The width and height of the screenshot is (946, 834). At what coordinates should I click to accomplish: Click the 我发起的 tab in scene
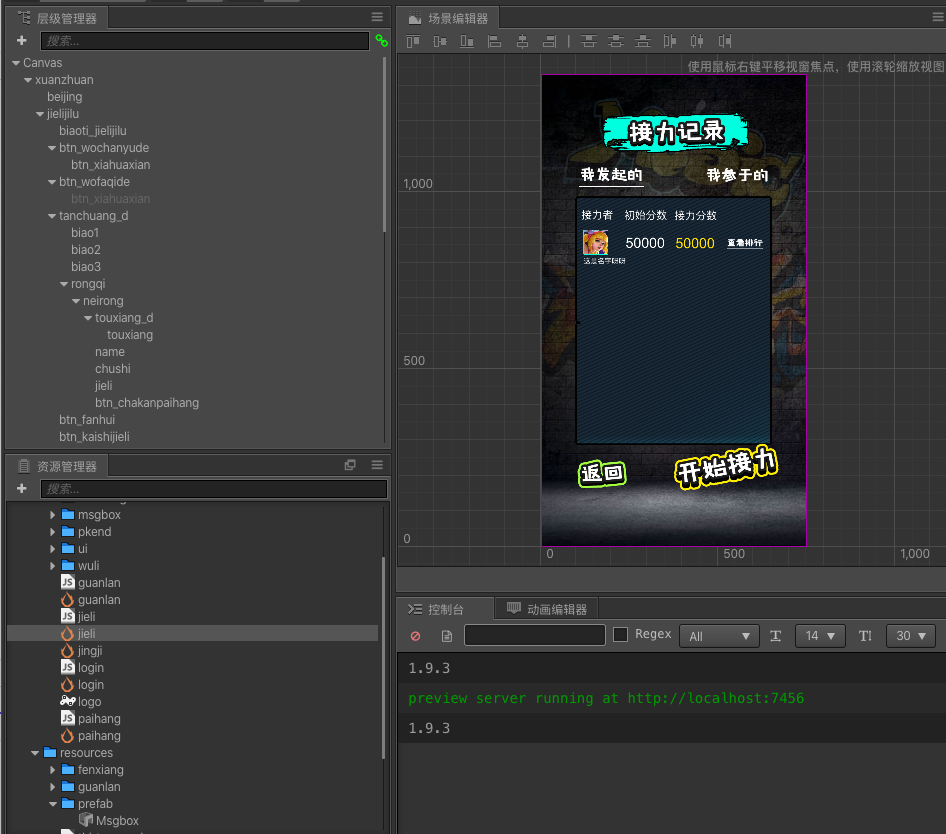(611, 175)
